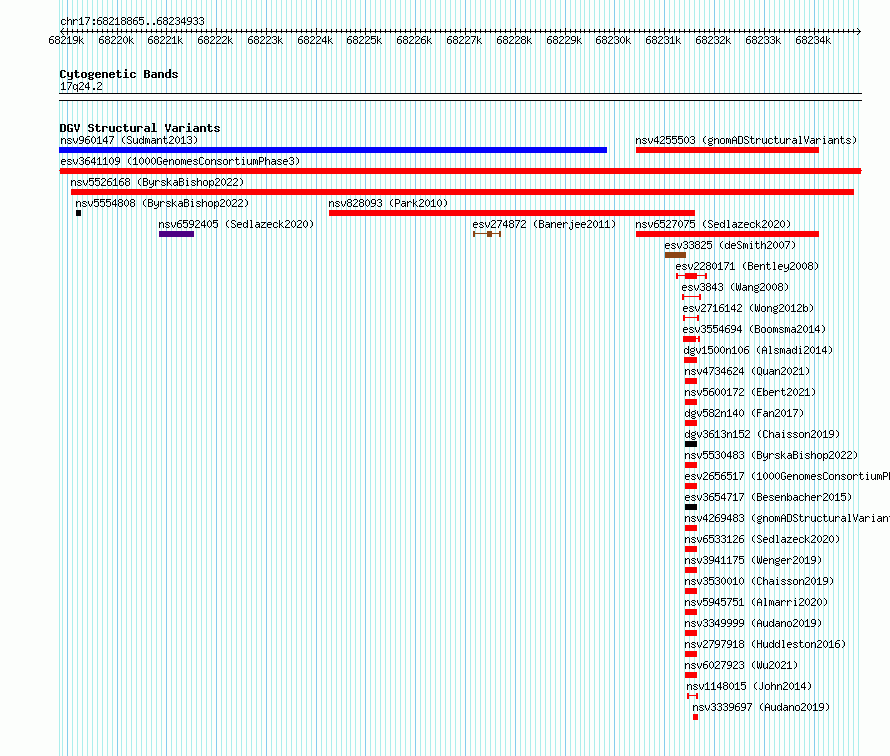Open esv2656517 1000GenomesConsortium label
Image resolution: width=890 pixels, height=756 pixels.
pyautogui.click(x=787, y=476)
